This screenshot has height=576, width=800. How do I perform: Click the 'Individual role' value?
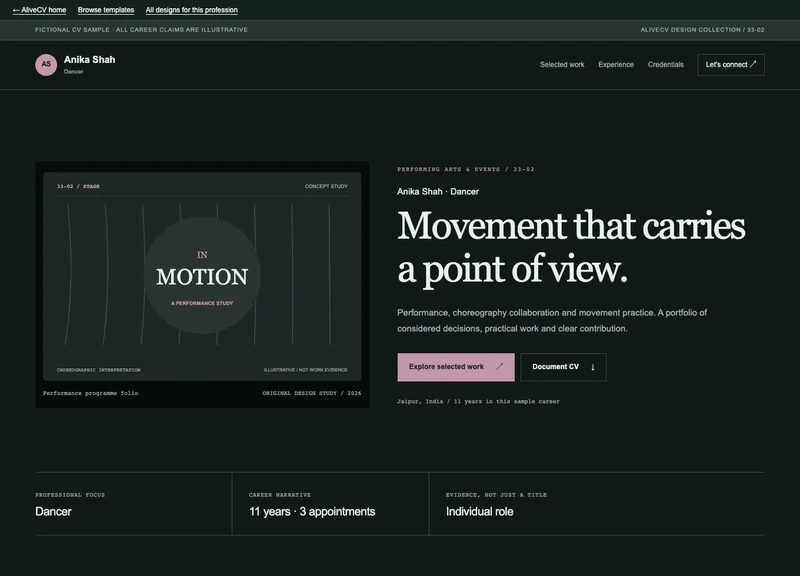(x=480, y=511)
